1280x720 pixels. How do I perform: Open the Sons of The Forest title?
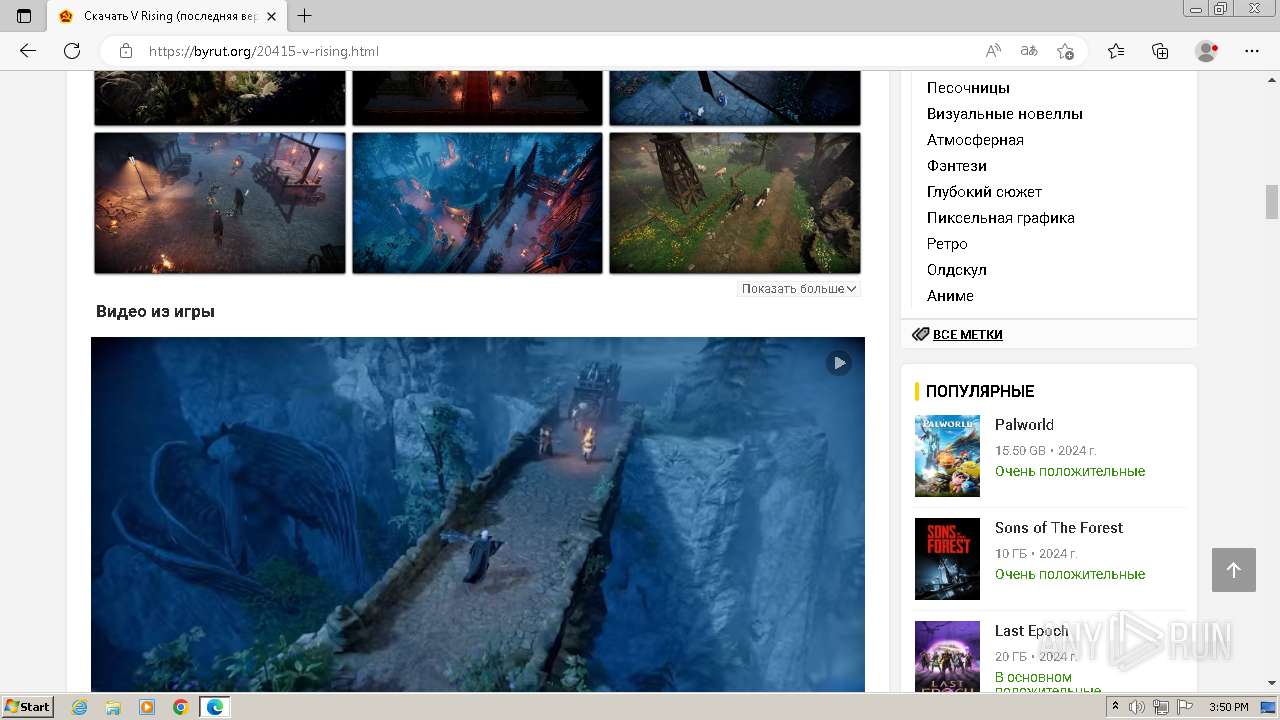(1059, 528)
